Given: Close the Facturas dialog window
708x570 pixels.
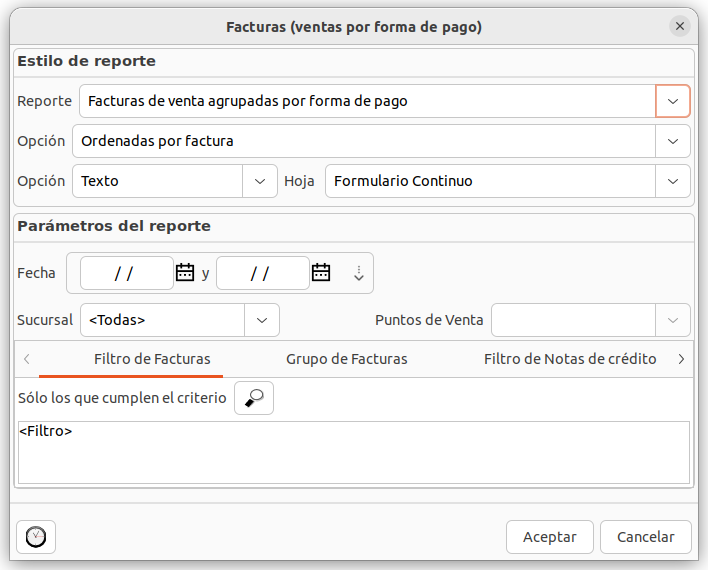Looking at the screenshot, I should 680,27.
